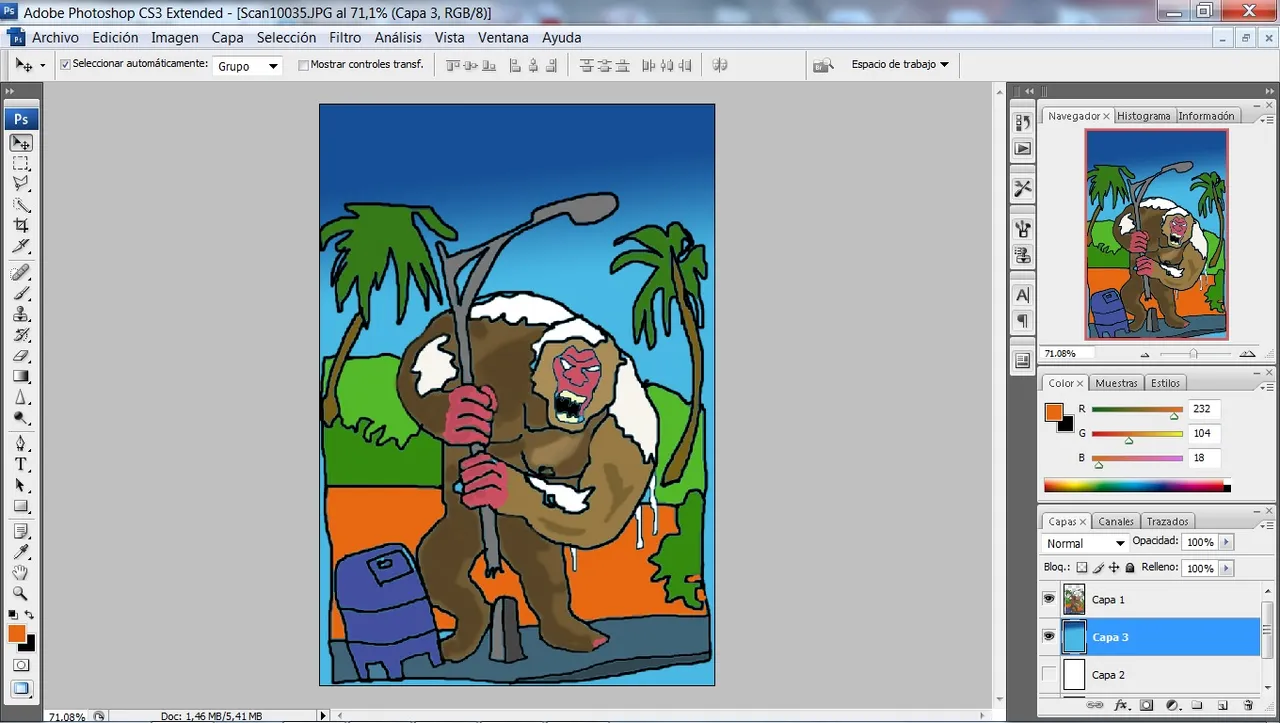Open the Opacidad slider arrow
The height and width of the screenshot is (723, 1280).
1226,542
